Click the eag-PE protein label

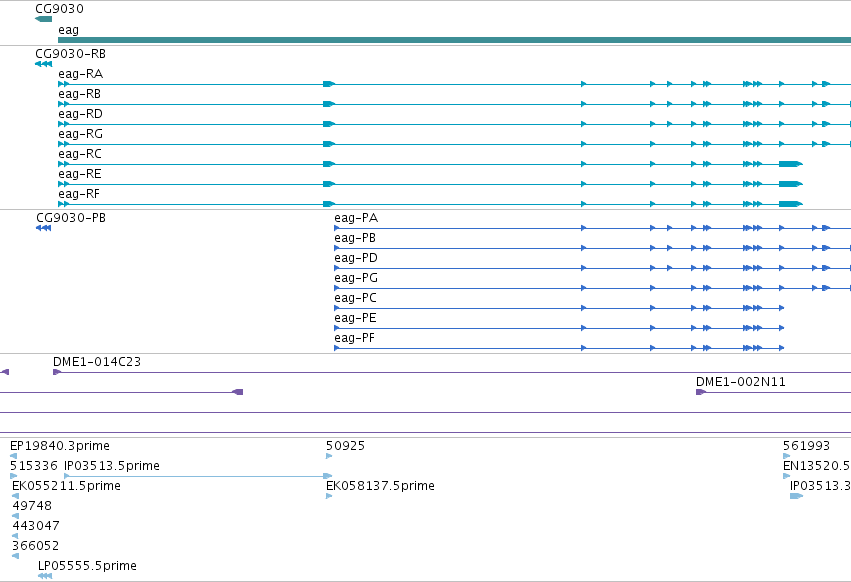(355, 319)
